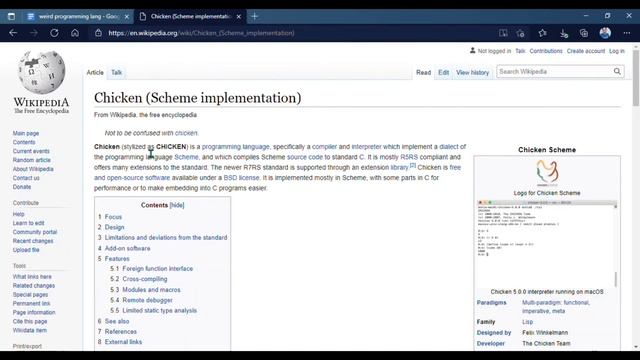Close the weird programming lang tab

(x=127, y=16)
